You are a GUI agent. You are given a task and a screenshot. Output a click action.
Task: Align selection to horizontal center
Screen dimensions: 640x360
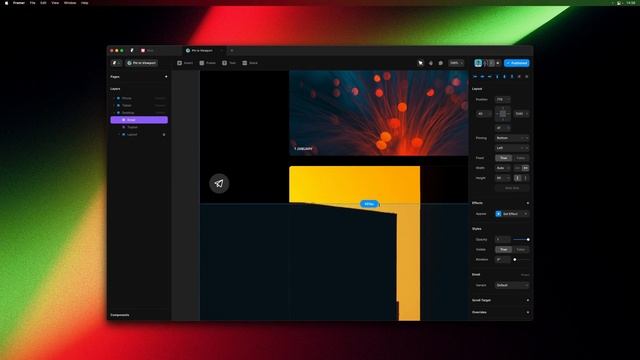(x=482, y=77)
